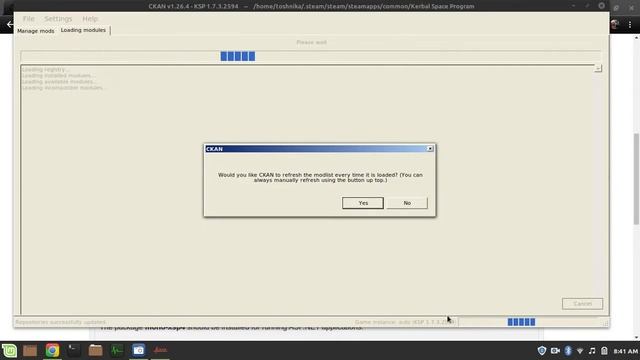The width and height of the screenshot is (640, 360).
Task: Open the Settings menu
Action: point(58,19)
